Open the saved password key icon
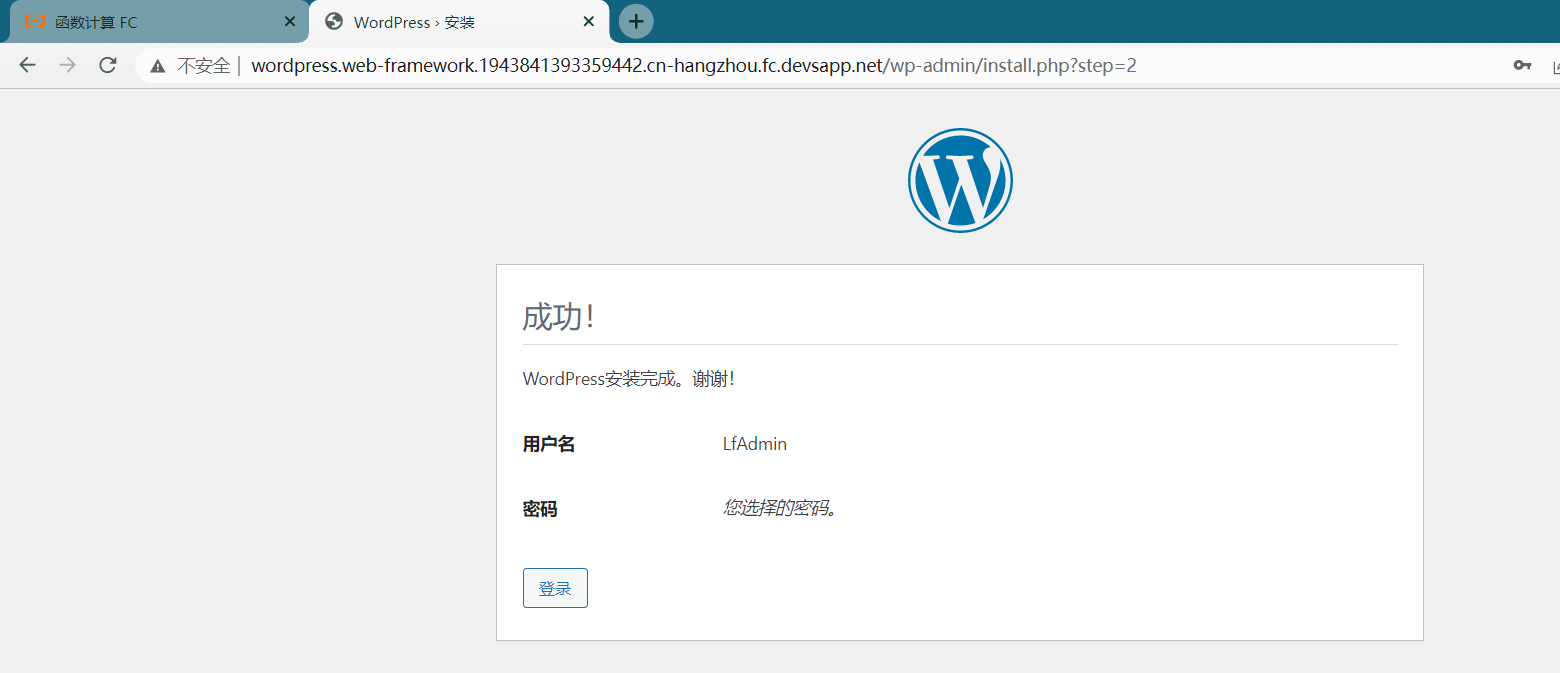 point(1522,66)
